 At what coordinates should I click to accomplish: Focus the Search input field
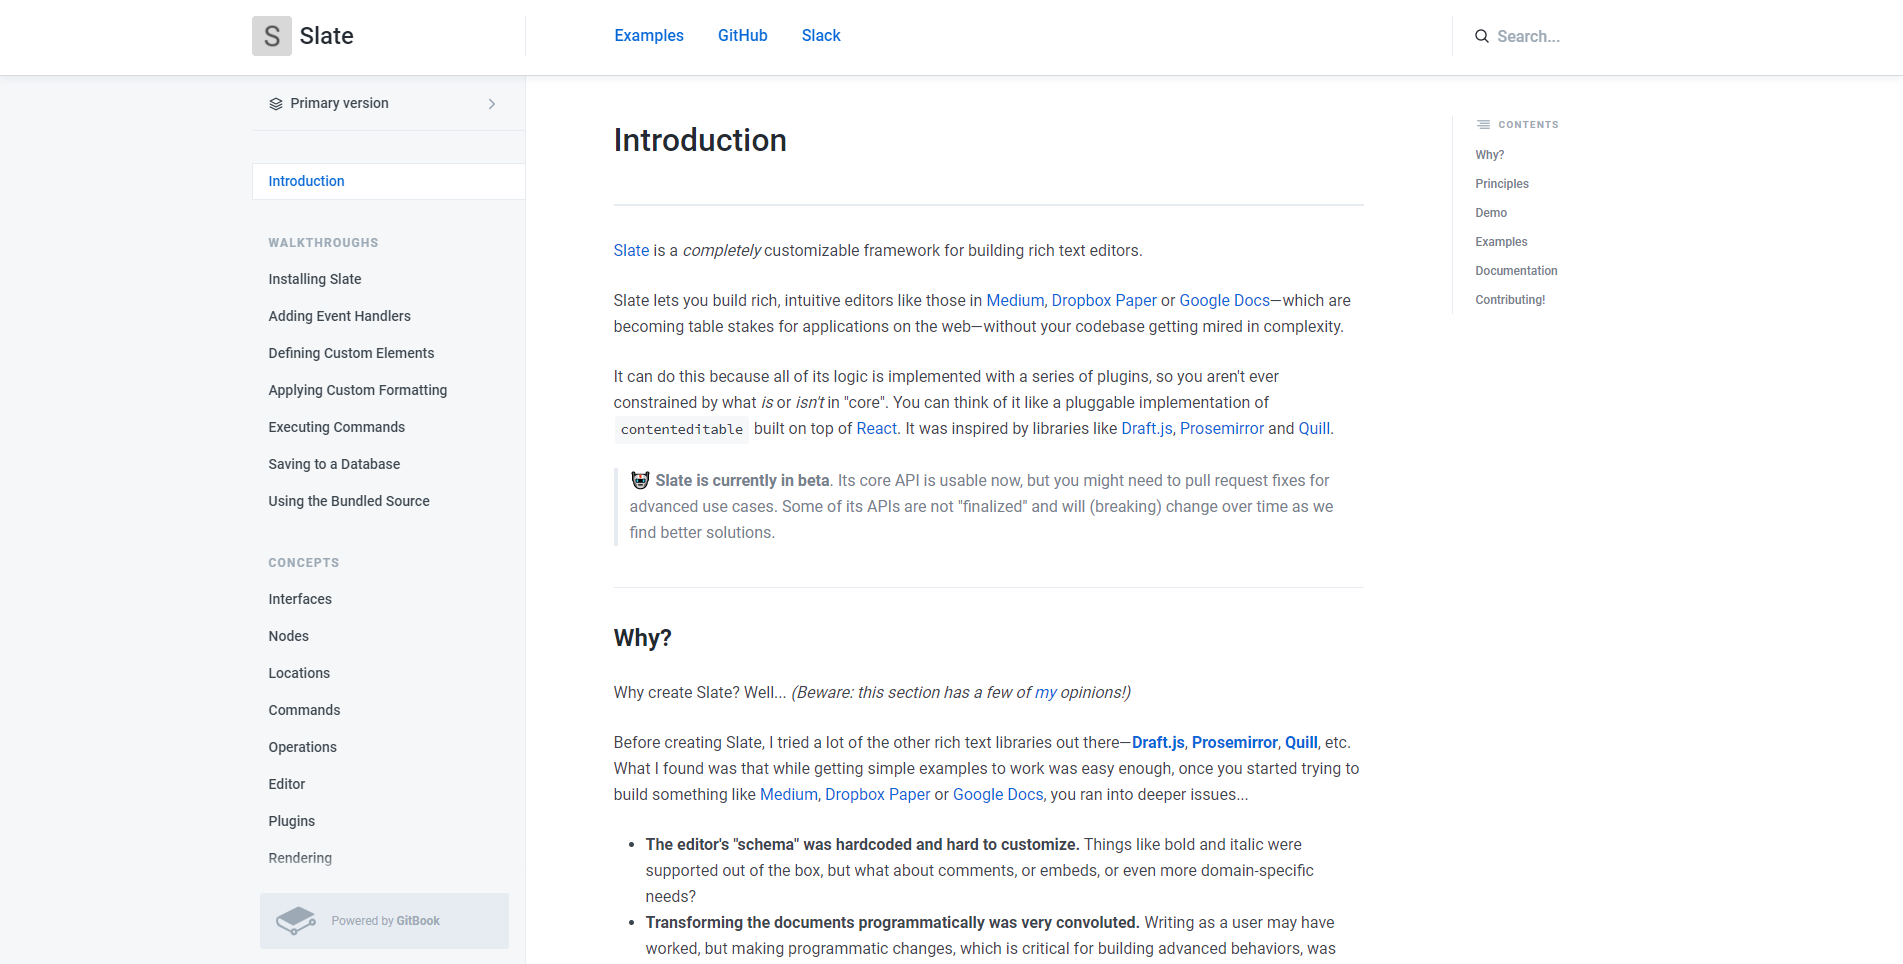click(x=1560, y=36)
